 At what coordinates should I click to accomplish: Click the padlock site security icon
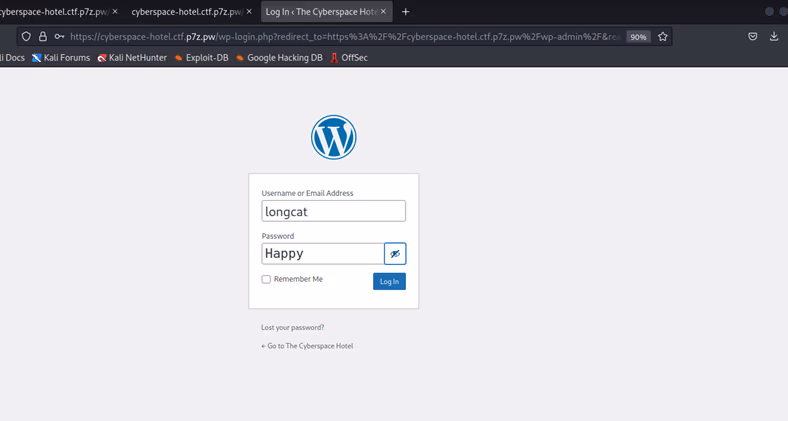click(x=43, y=37)
